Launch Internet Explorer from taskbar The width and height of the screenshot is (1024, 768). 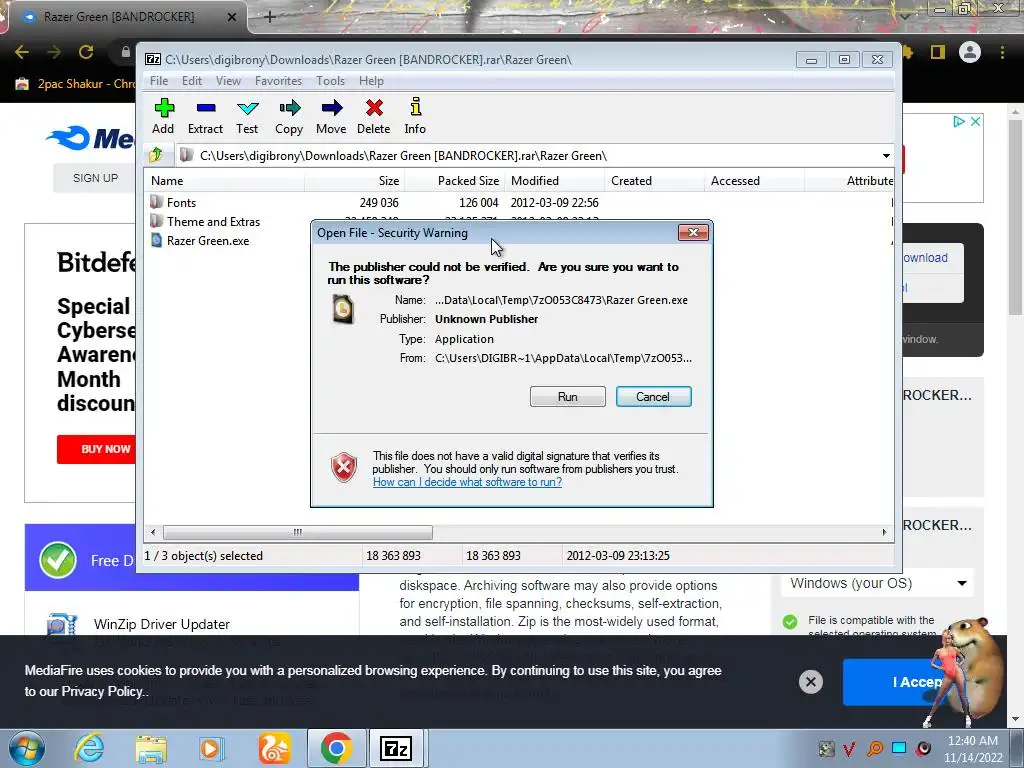coord(89,748)
